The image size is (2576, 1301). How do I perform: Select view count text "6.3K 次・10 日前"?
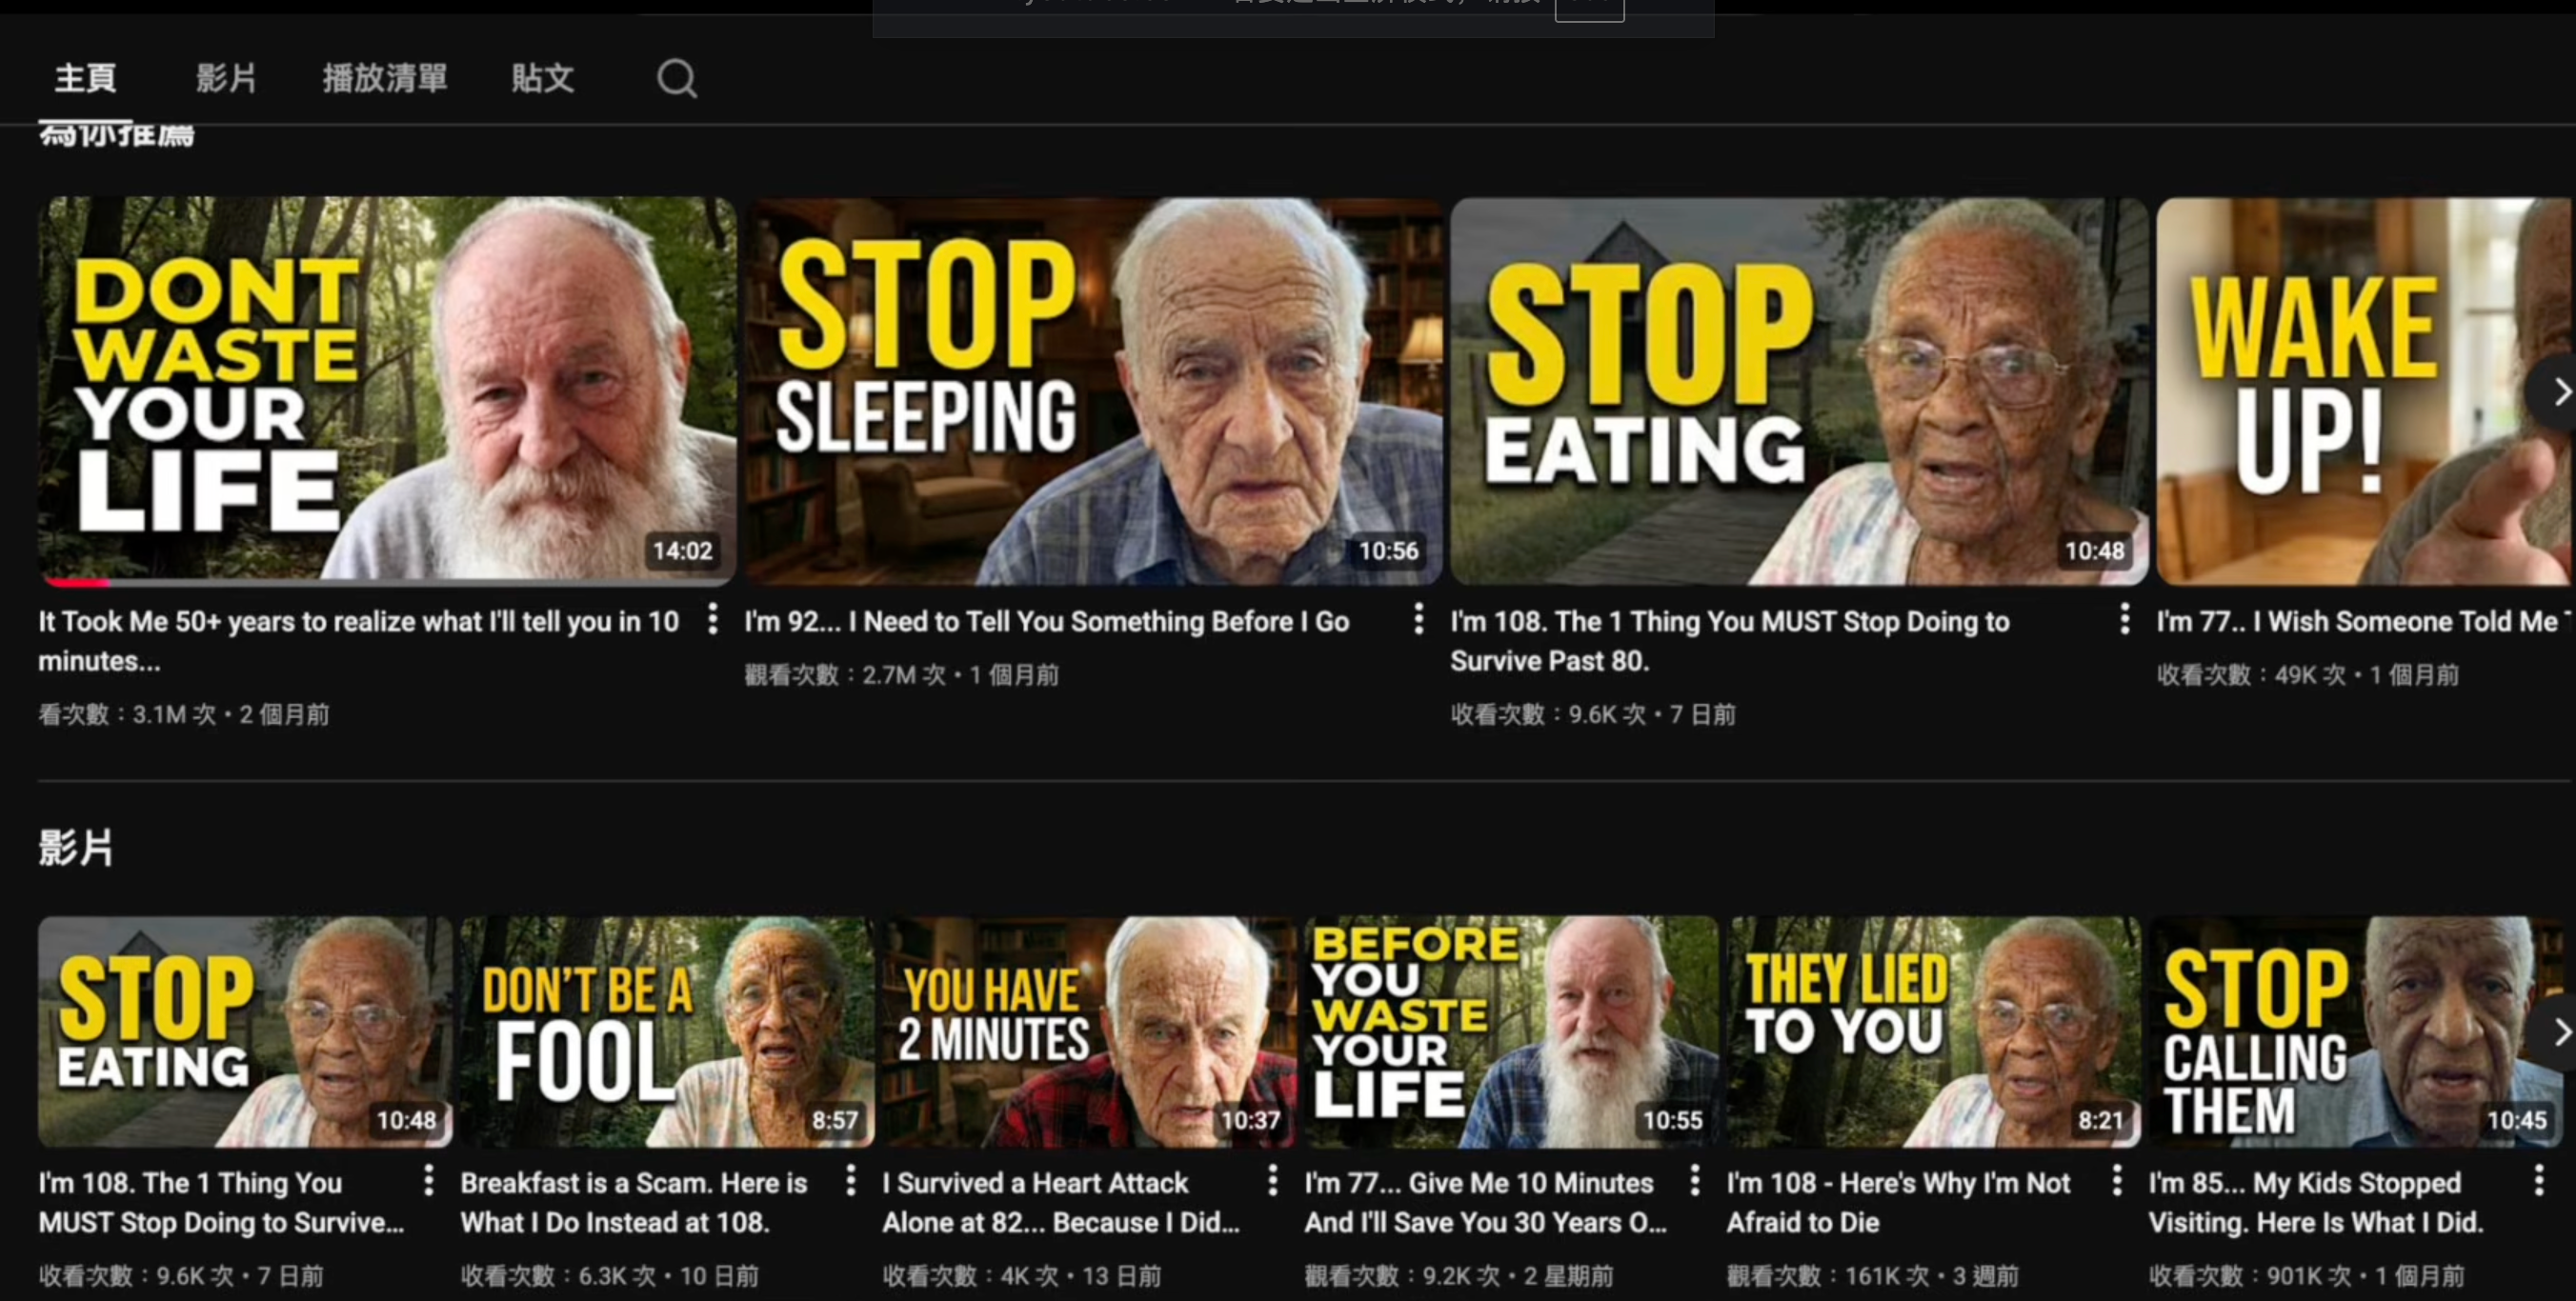(x=668, y=1275)
